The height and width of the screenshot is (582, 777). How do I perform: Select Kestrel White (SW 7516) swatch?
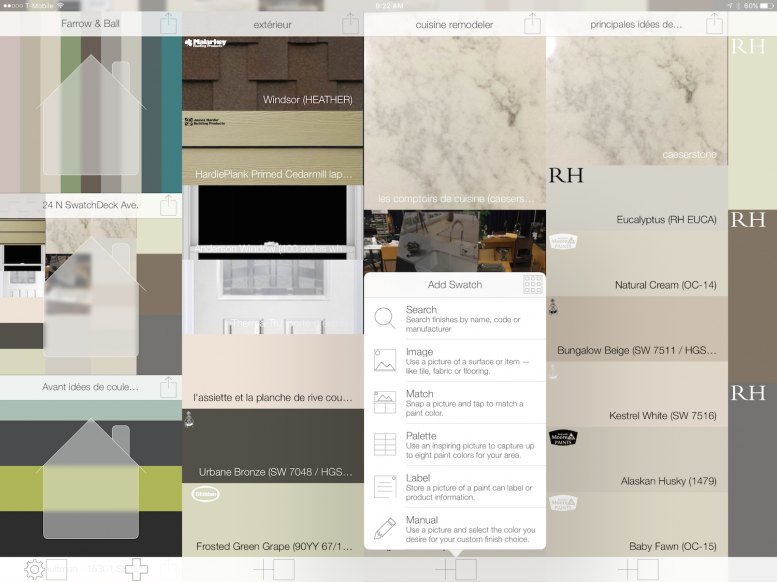pos(637,394)
